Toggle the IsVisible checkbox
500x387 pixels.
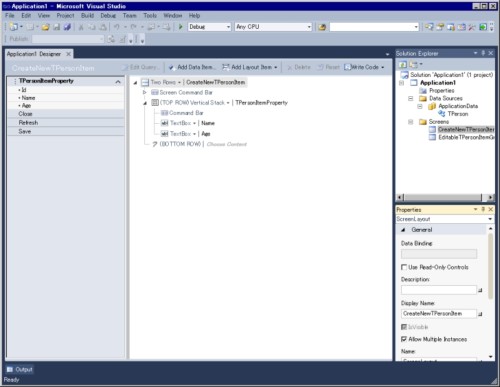(x=404, y=327)
